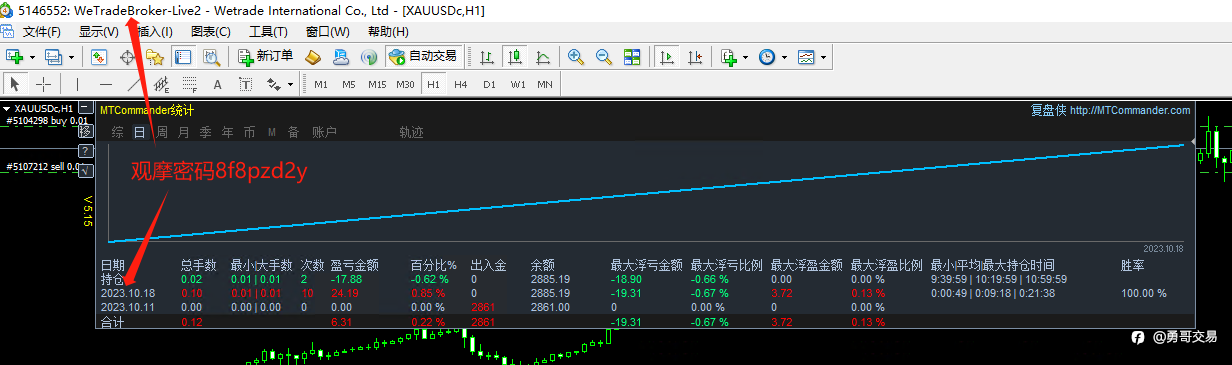Select the H1 timeframe button

pyautogui.click(x=433, y=84)
